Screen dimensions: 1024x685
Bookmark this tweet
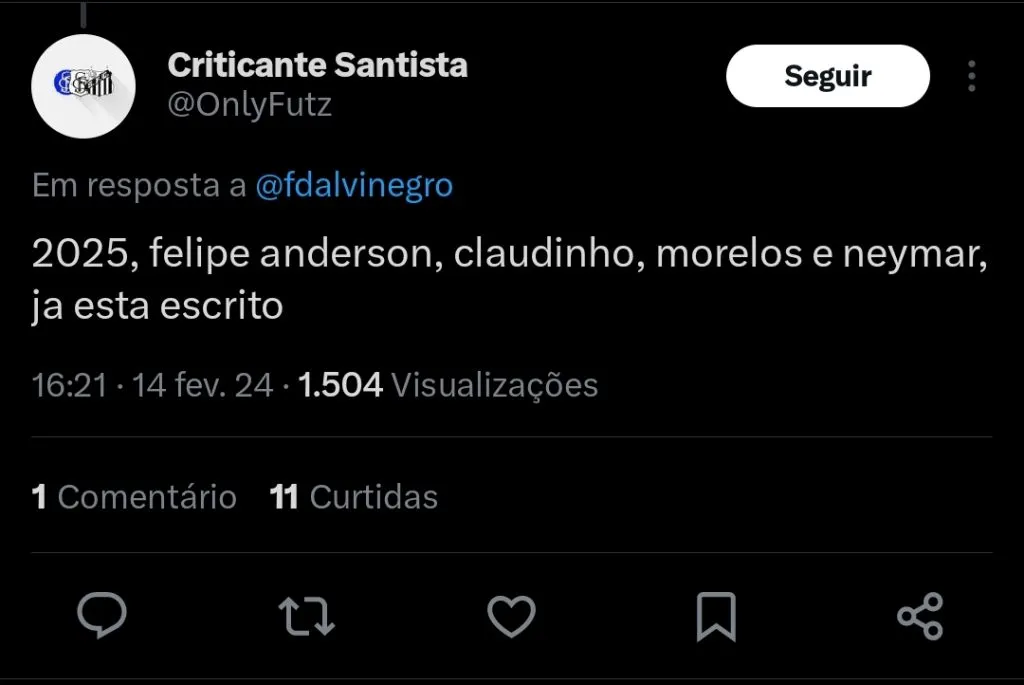pyautogui.click(x=716, y=616)
